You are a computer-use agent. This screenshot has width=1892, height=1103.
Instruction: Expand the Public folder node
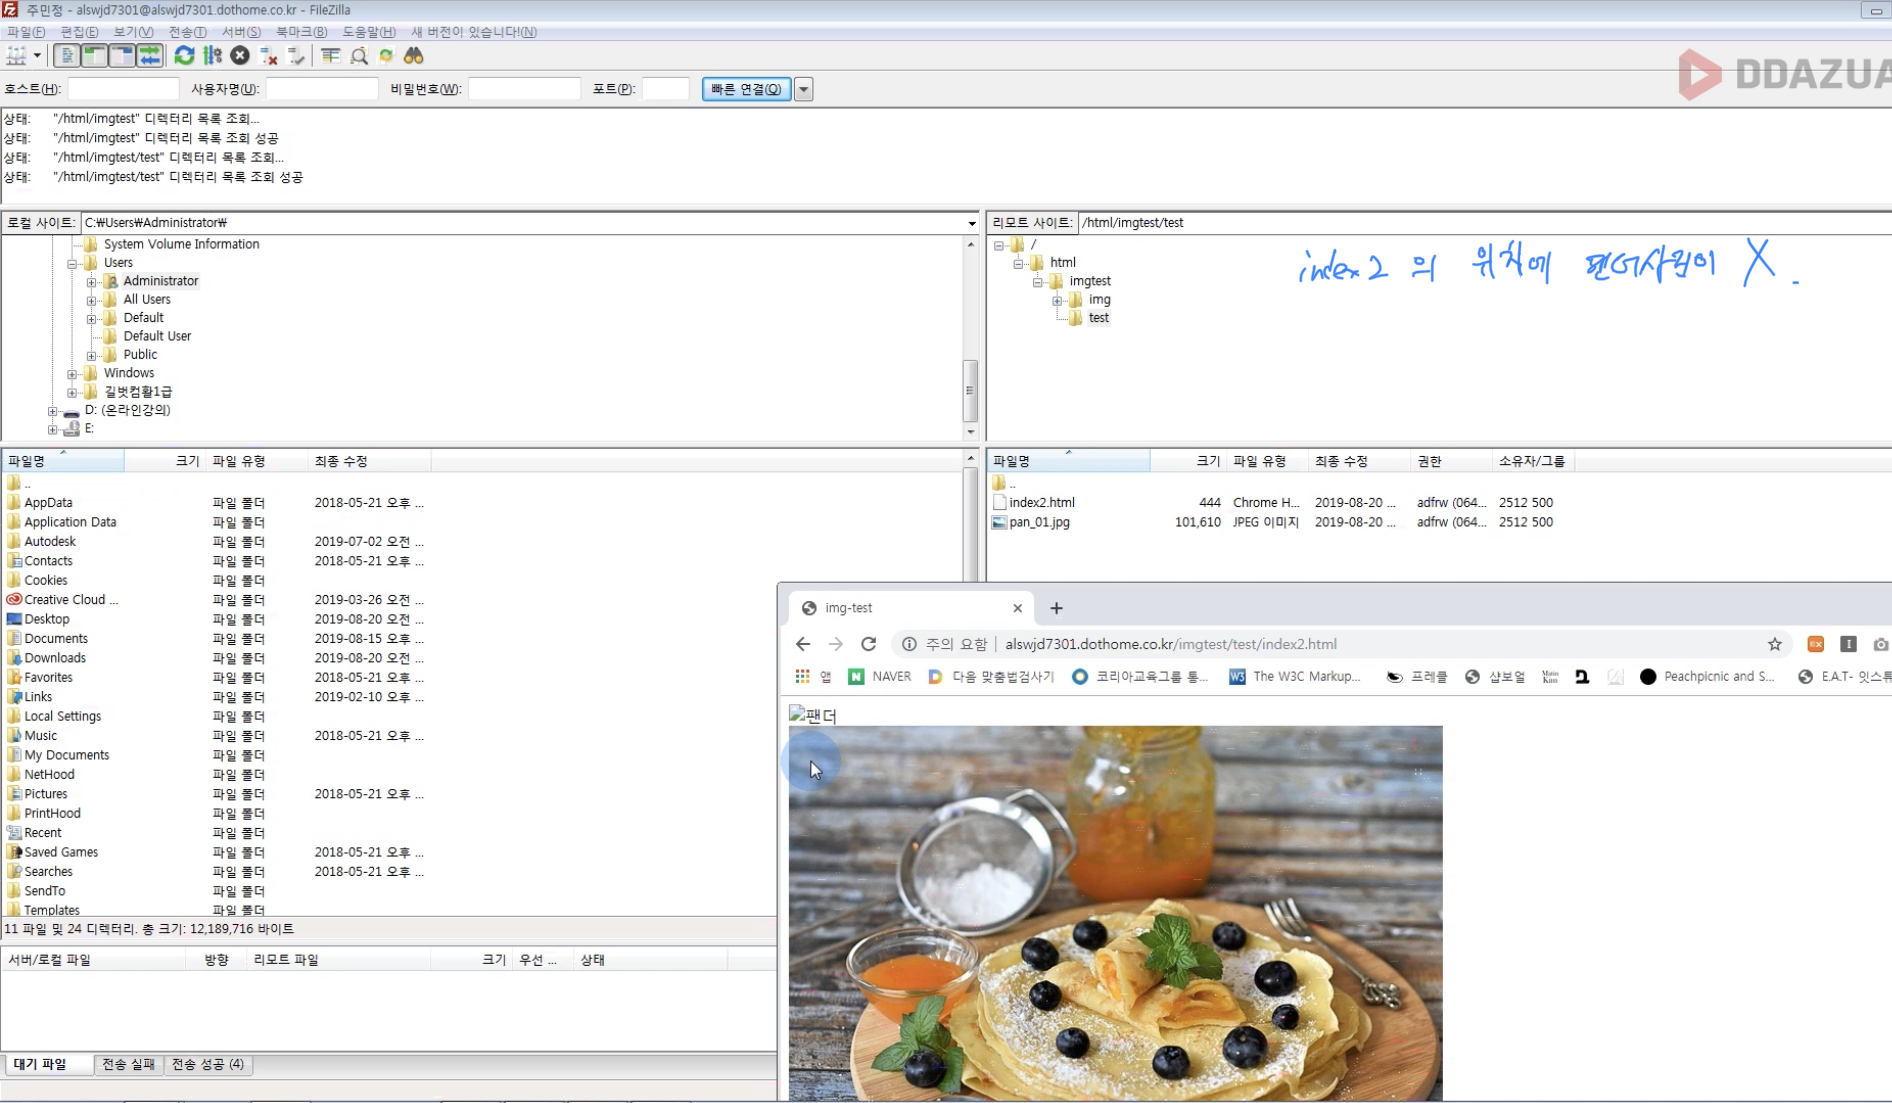click(91, 355)
